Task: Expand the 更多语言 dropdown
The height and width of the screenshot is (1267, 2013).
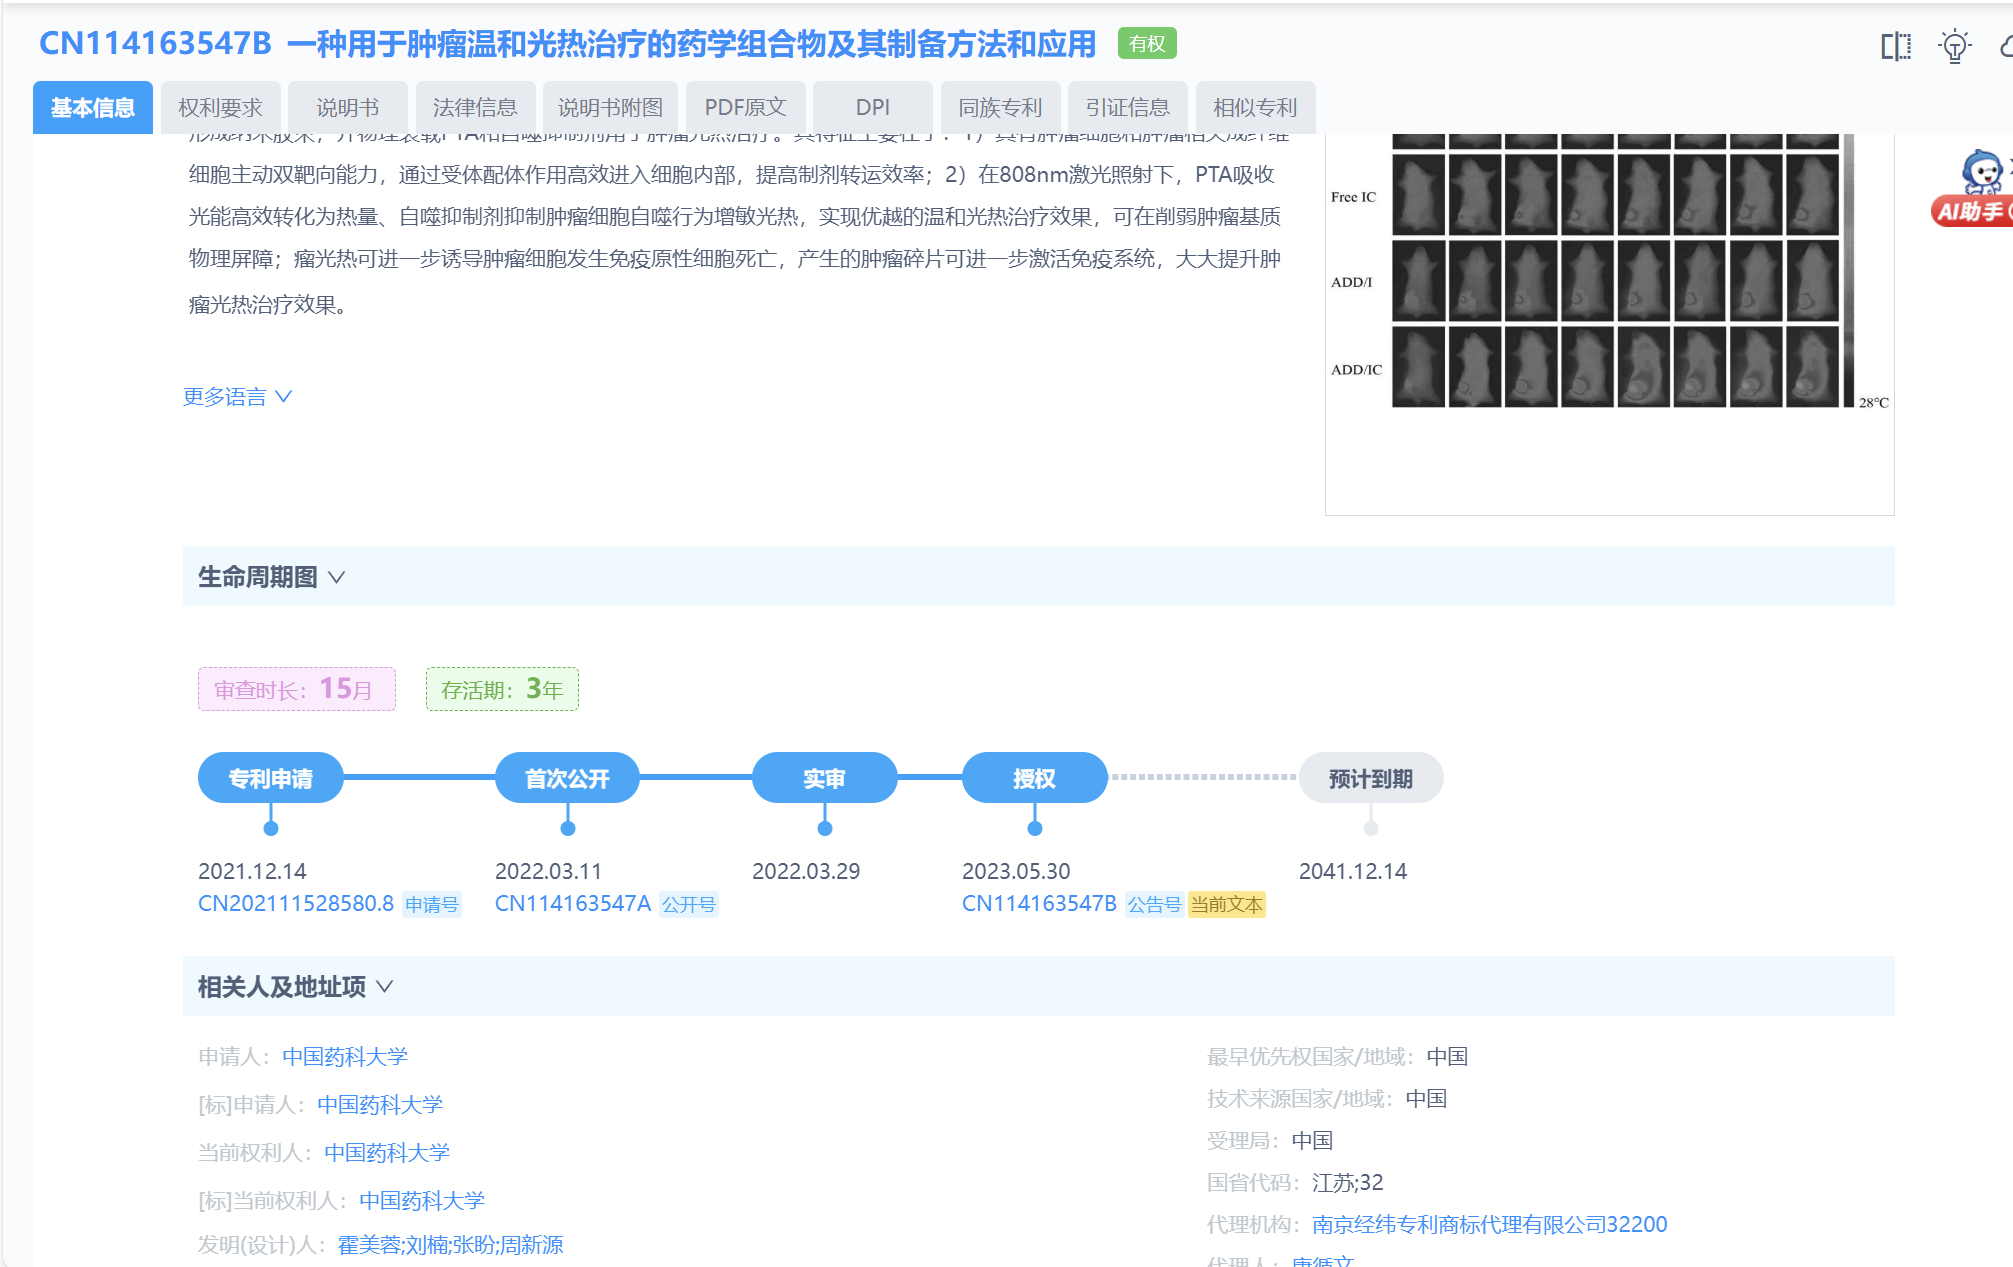Action: [x=237, y=397]
